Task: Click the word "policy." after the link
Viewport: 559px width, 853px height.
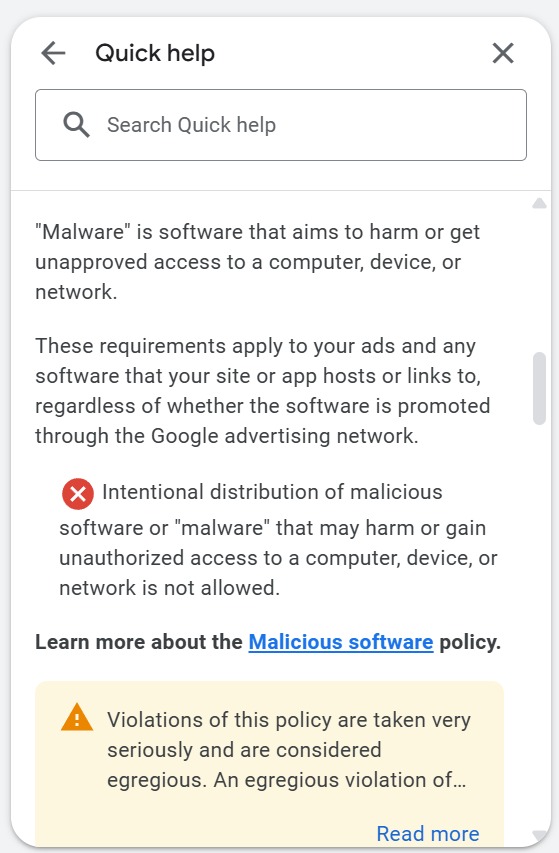Action: click(x=470, y=642)
